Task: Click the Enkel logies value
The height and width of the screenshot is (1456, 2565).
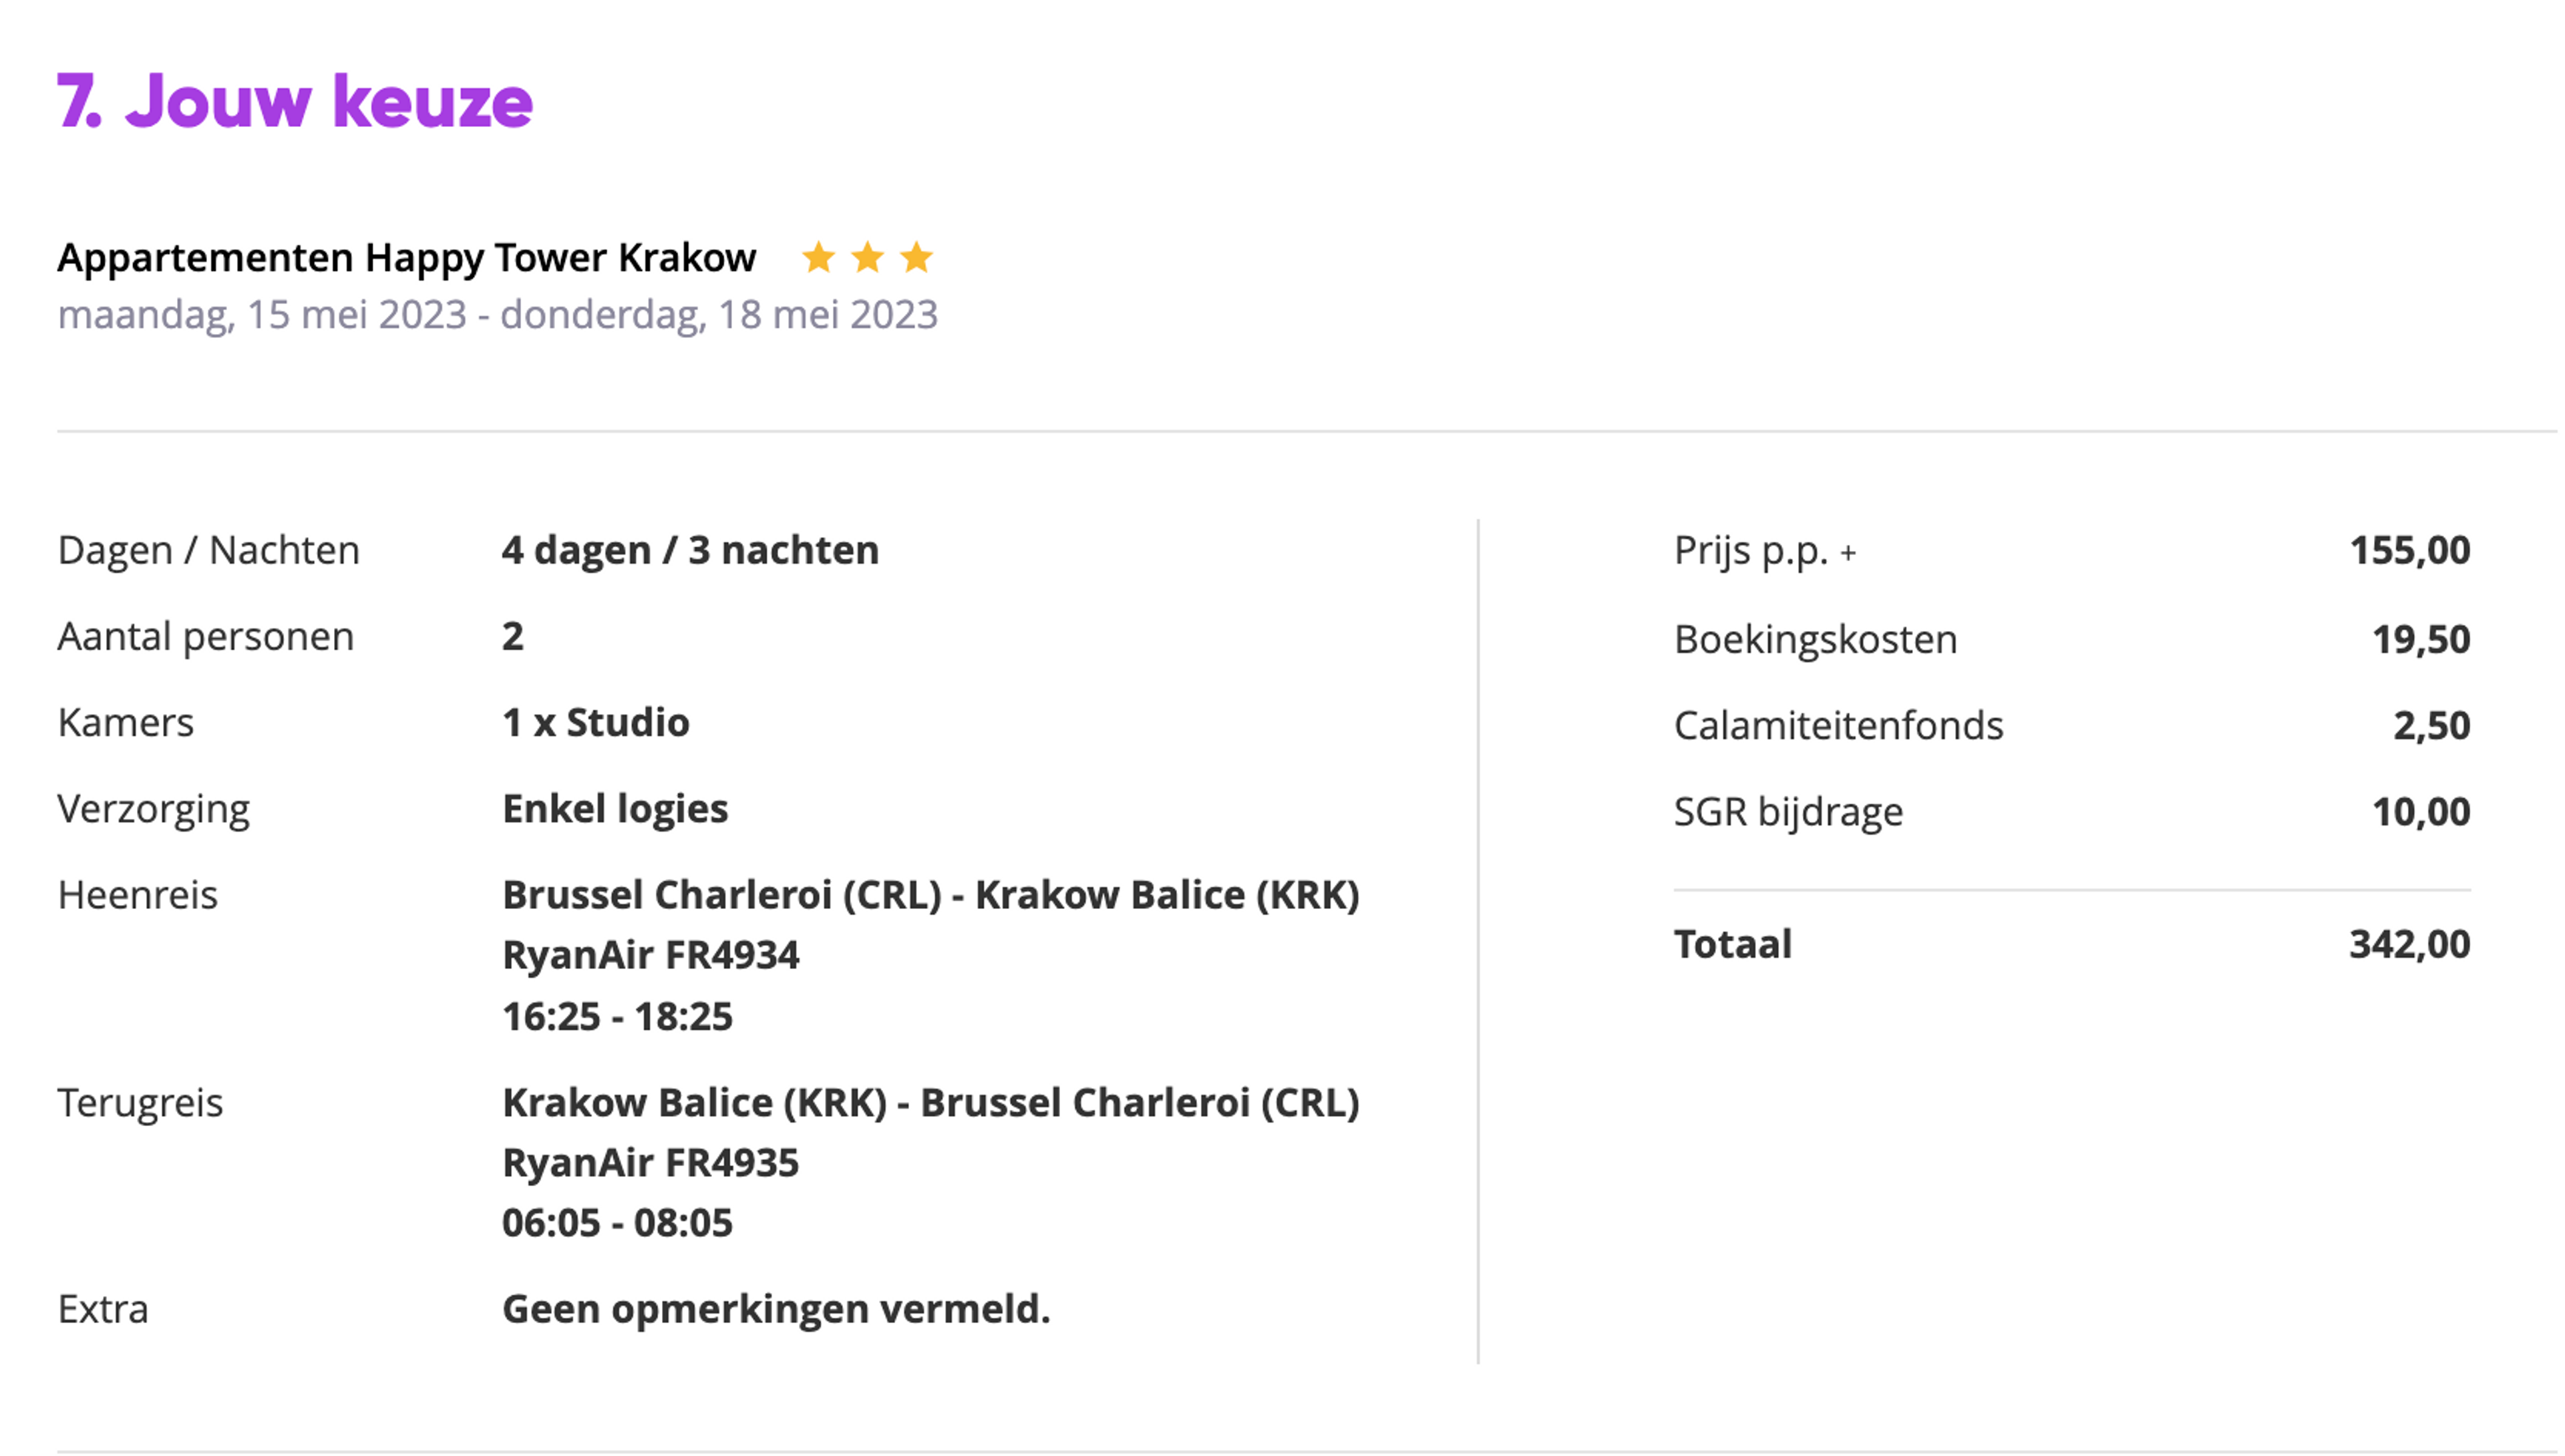Action: (x=615, y=809)
